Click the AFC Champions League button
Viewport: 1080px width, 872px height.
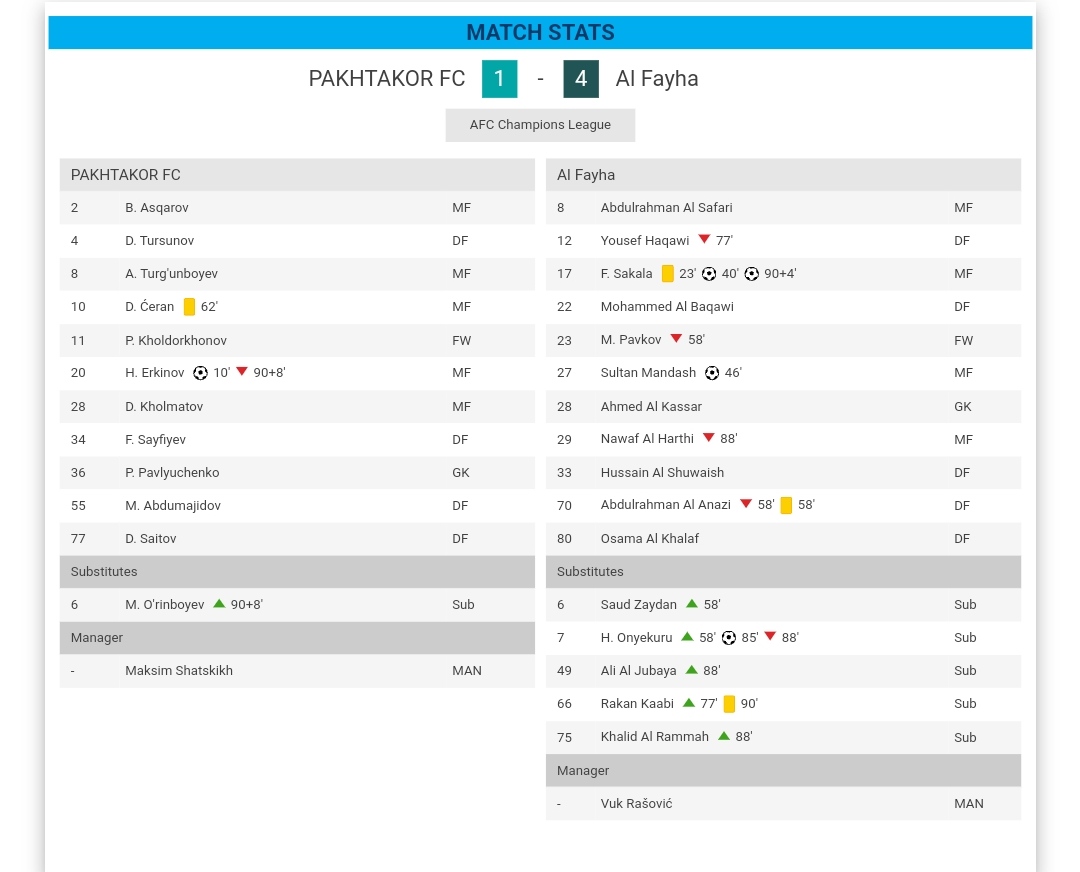540,125
